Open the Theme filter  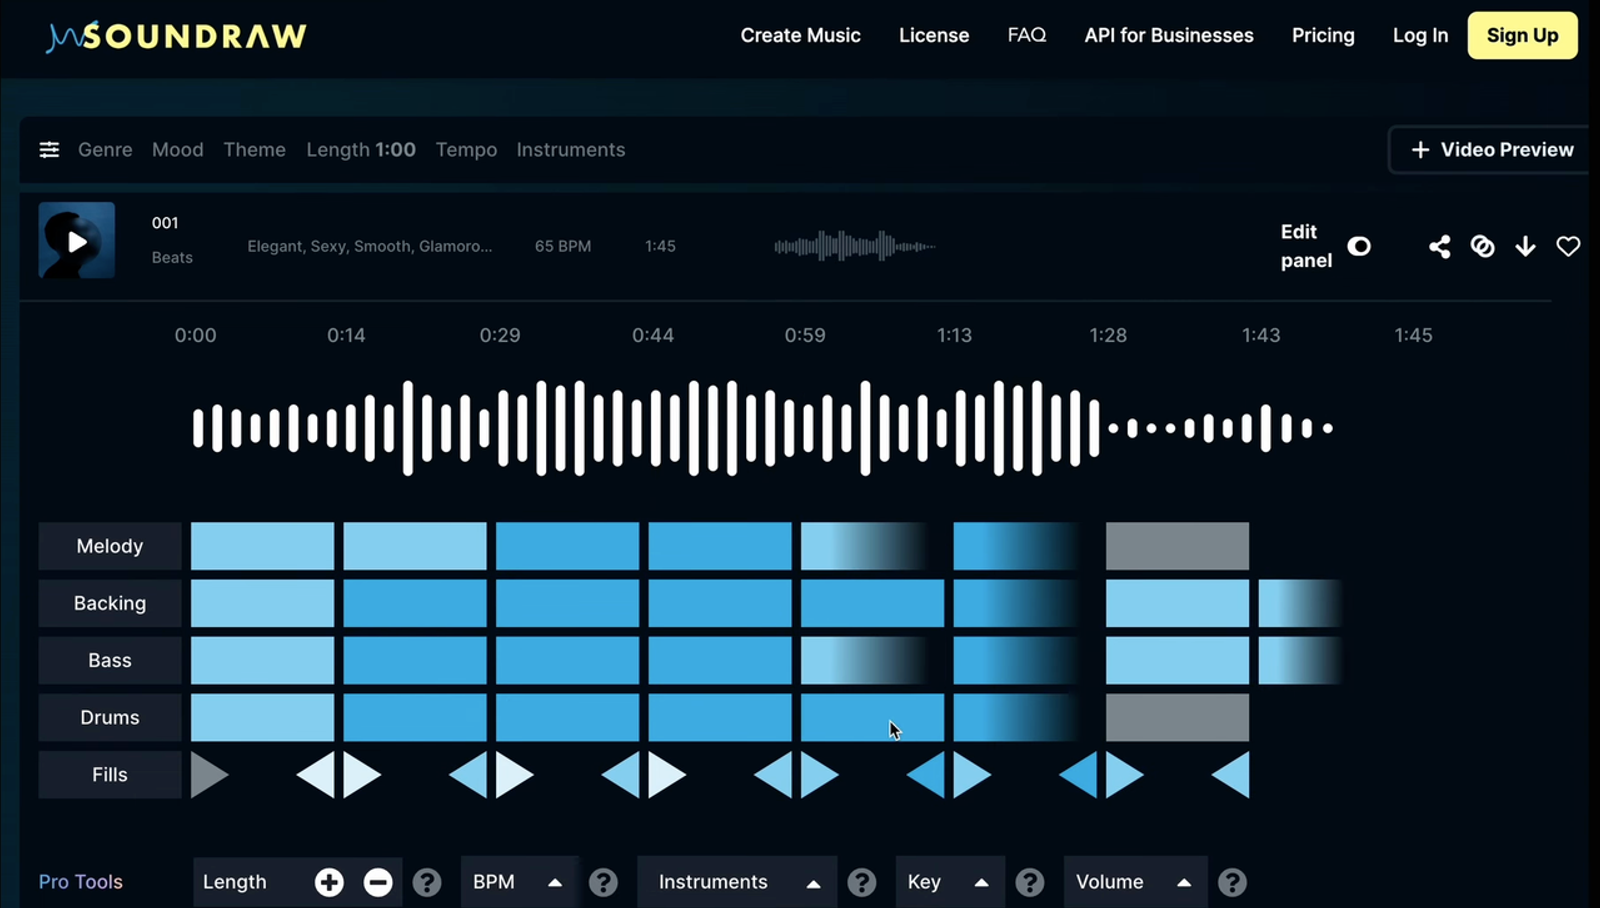pos(254,150)
